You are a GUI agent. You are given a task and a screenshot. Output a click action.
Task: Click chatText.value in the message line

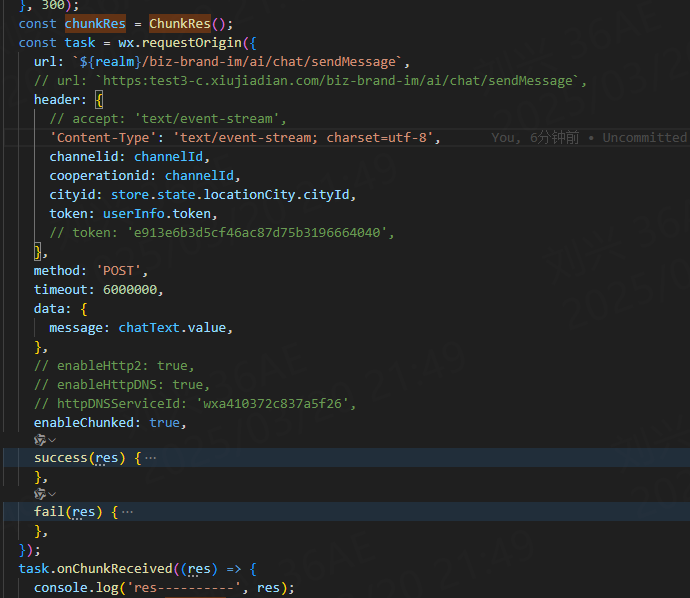(172, 328)
